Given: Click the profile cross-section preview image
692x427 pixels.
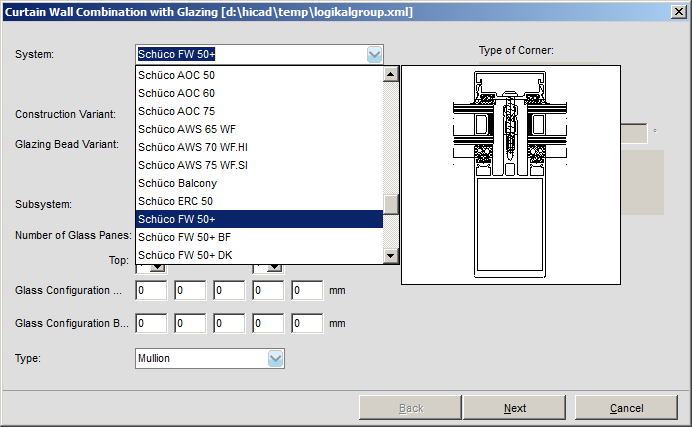Looking at the screenshot, I should pos(511,175).
